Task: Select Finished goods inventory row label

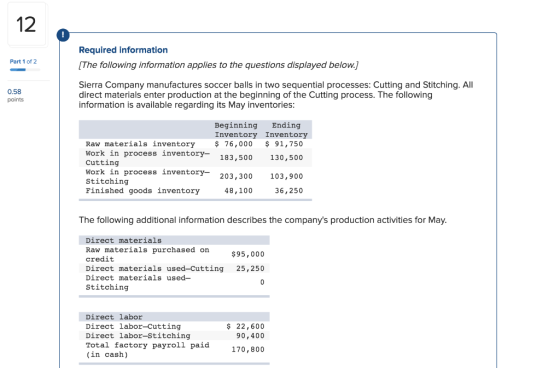Action: (x=142, y=191)
